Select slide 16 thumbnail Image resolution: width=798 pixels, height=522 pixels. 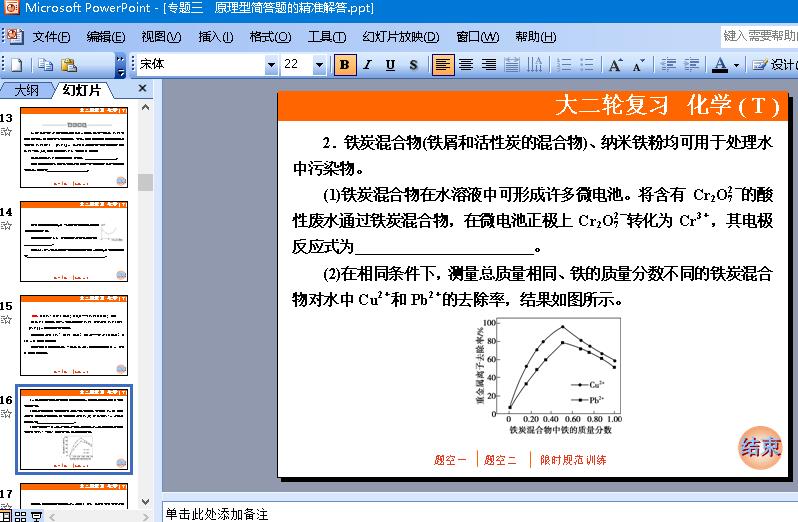coord(74,429)
